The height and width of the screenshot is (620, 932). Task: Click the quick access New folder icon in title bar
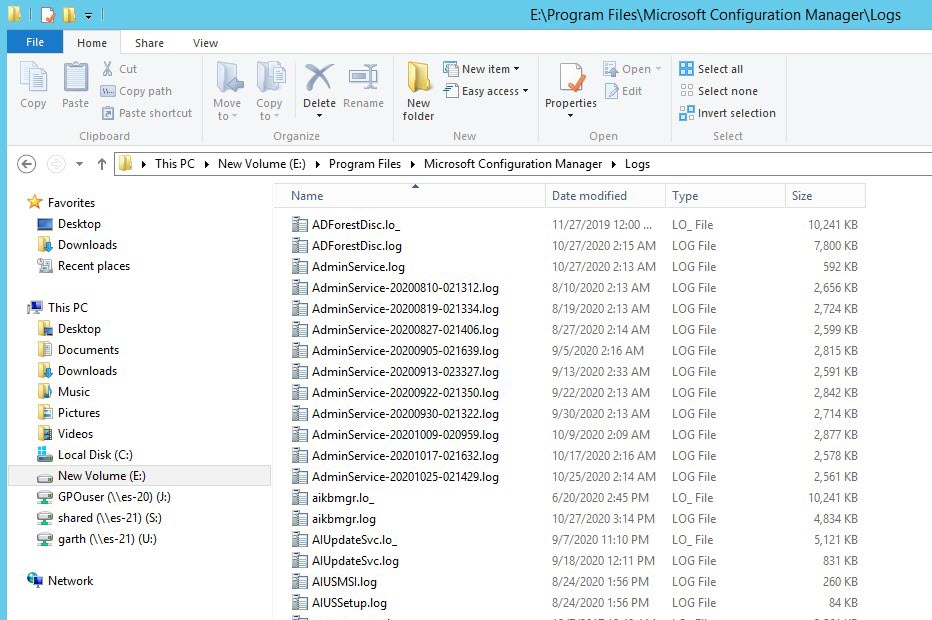tap(69, 14)
